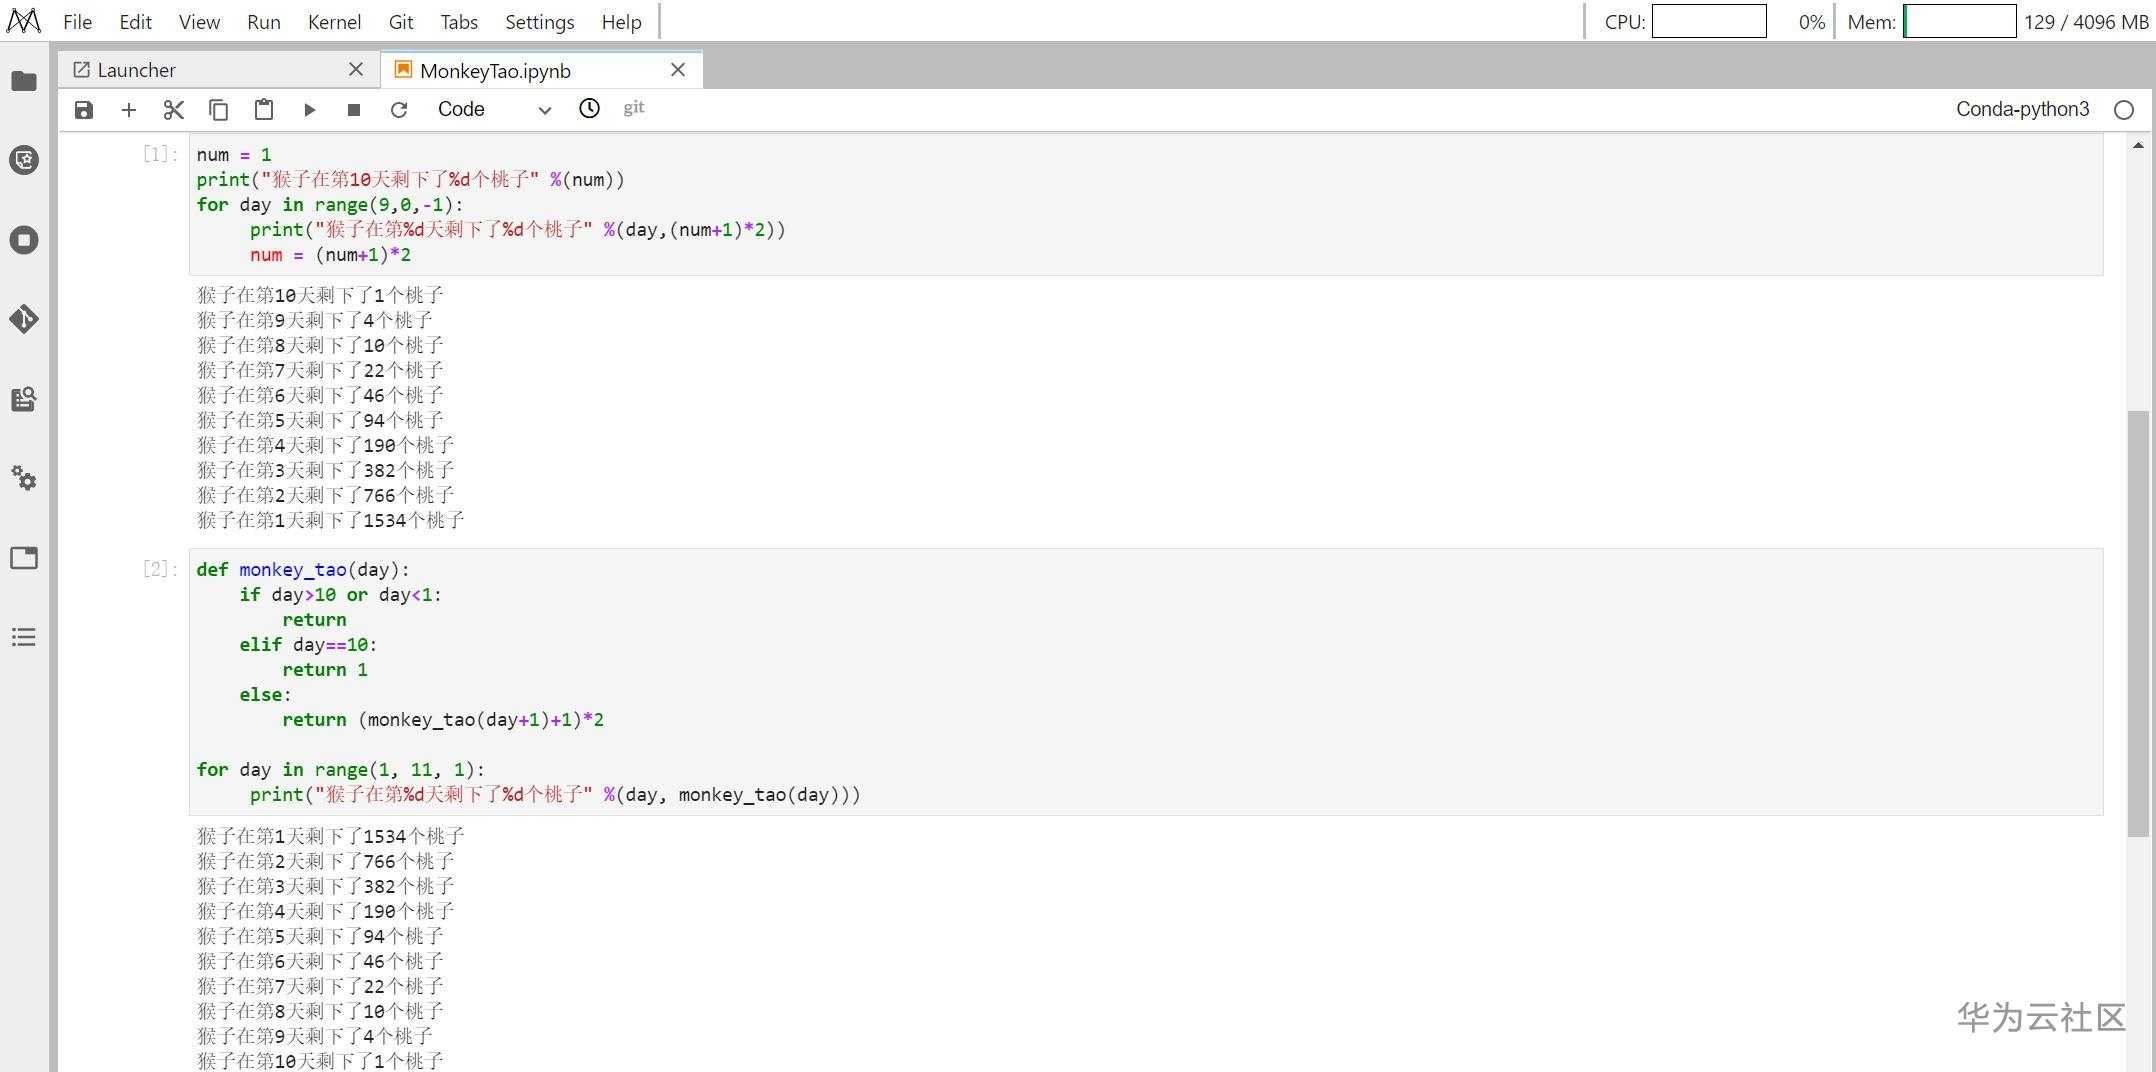Click inside the first code cell
The width and height of the screenshot is (2156, 1072).
[x=1146, y=205]
